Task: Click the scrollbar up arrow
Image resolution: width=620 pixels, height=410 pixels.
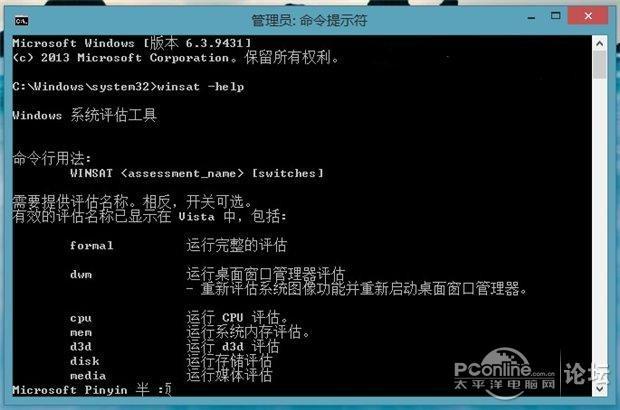Action: (600, 43)
